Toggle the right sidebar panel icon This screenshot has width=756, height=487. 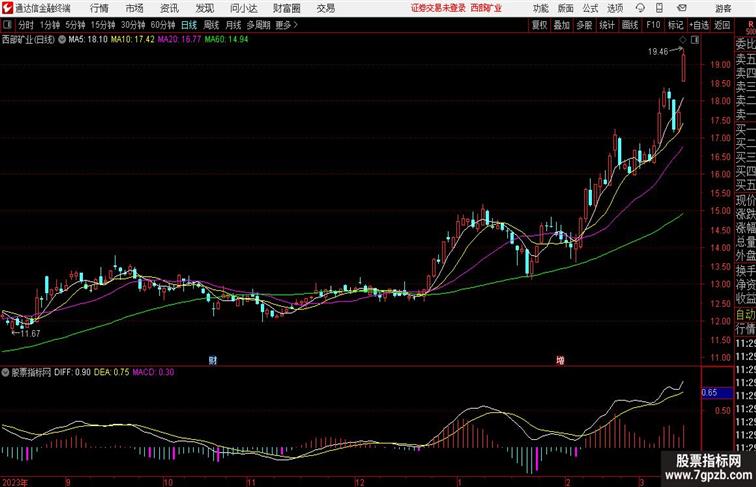pos(695,40)
